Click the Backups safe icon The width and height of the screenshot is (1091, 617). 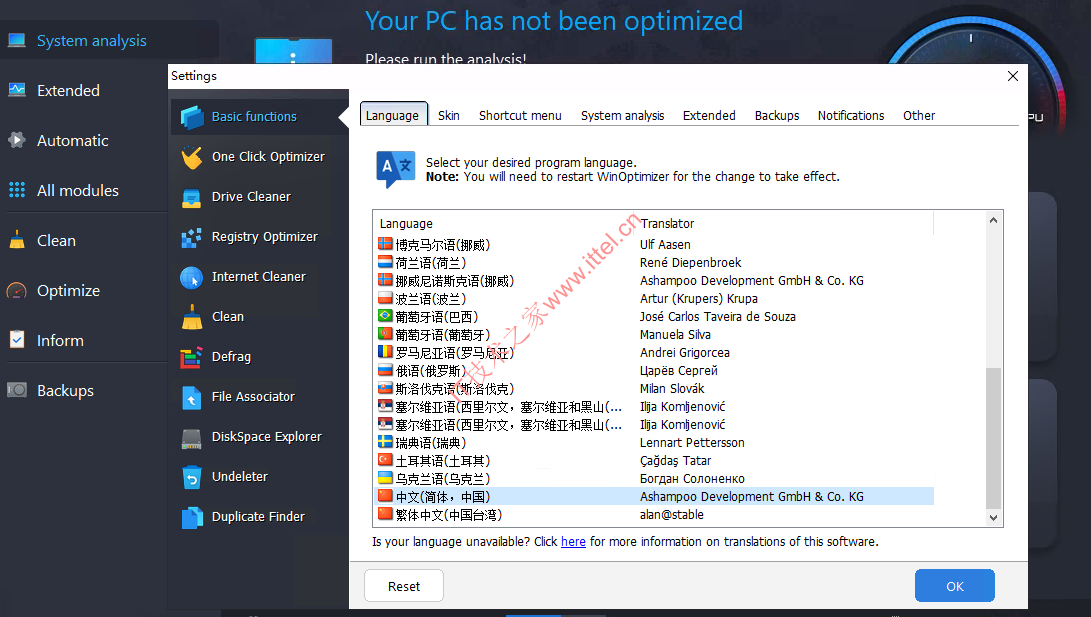click(x=17, y=390)
